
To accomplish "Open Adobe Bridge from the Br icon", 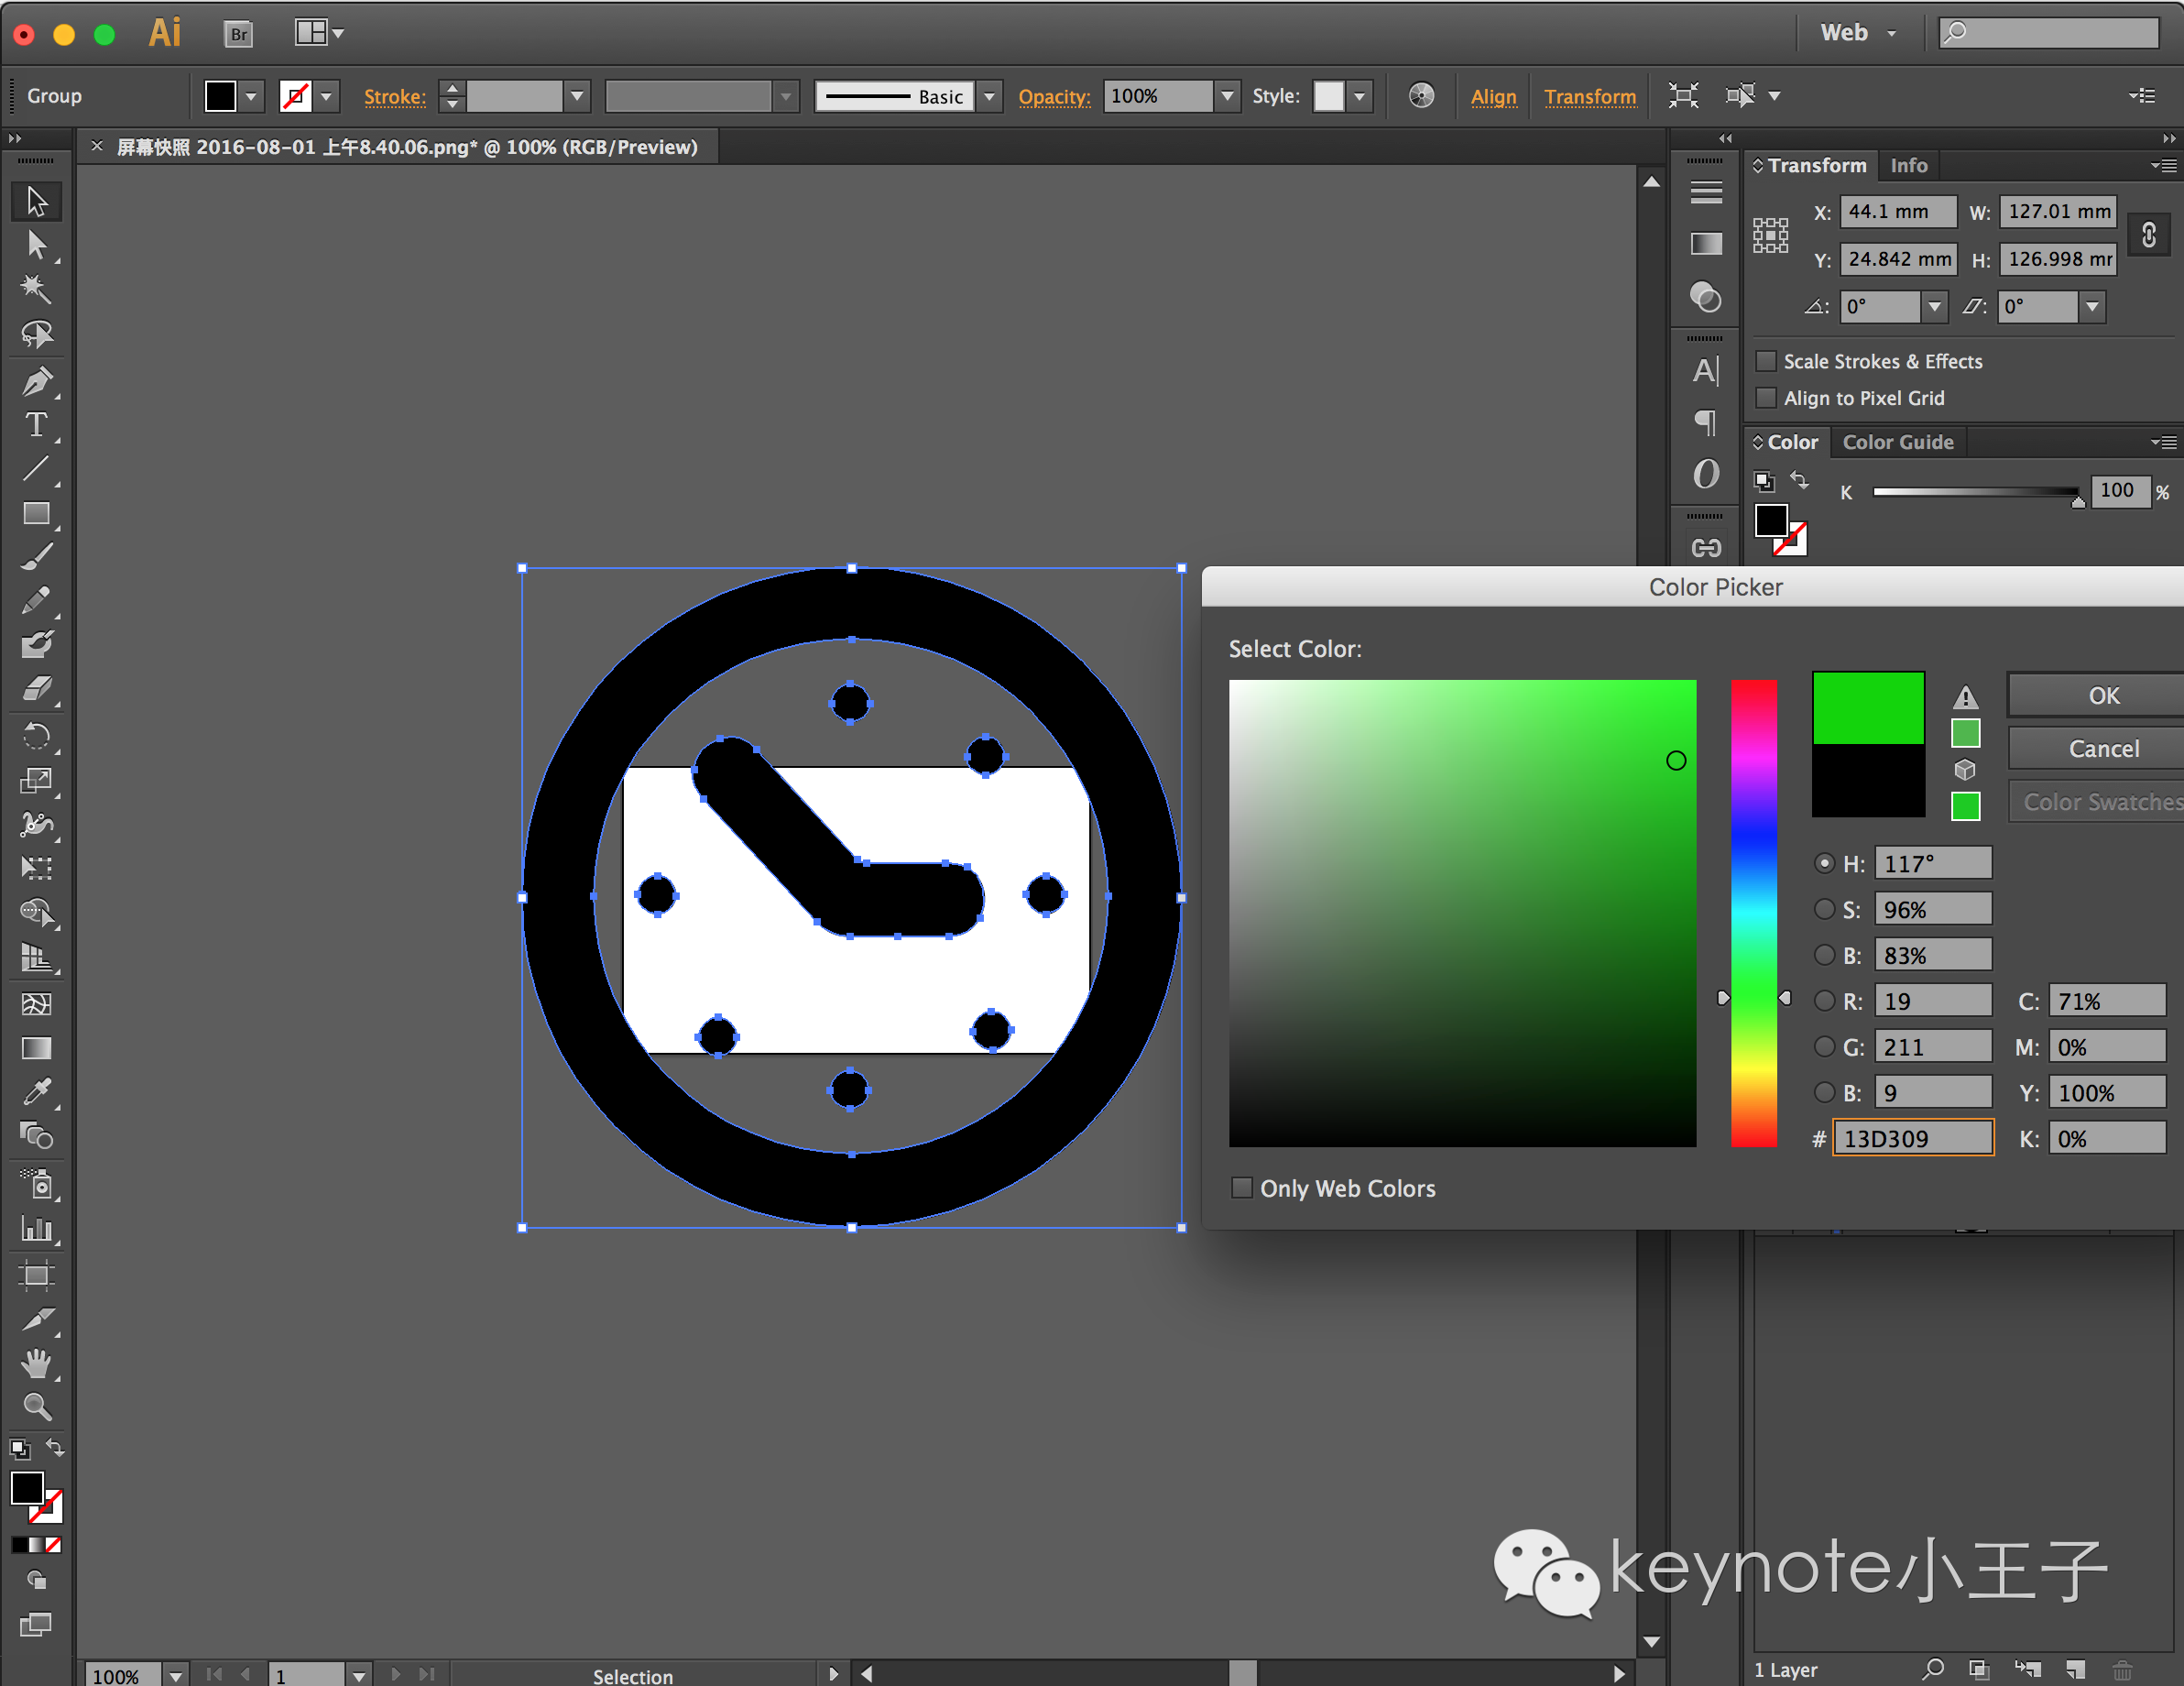I will pos(238,33).
